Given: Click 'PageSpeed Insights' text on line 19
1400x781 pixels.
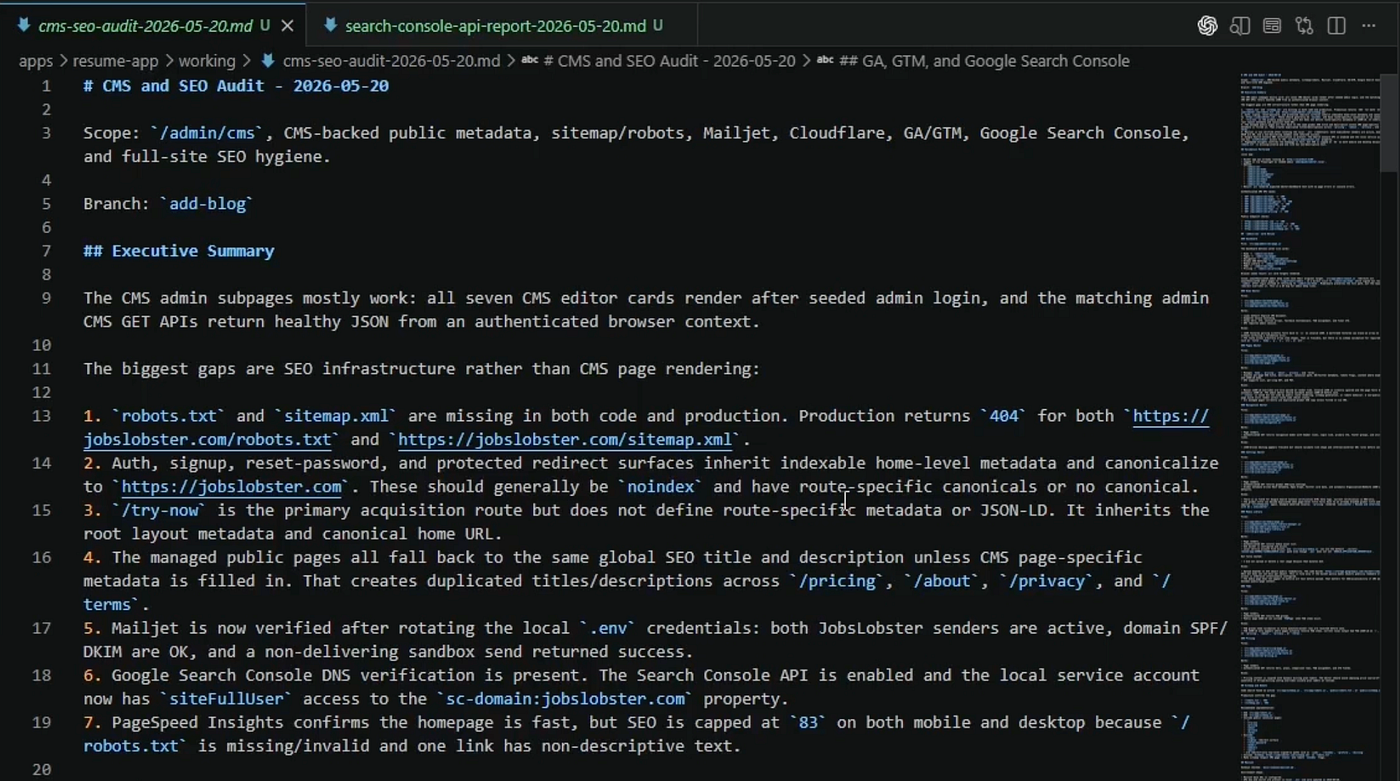Looking at the screenshot, I should [x=197, y=723].
